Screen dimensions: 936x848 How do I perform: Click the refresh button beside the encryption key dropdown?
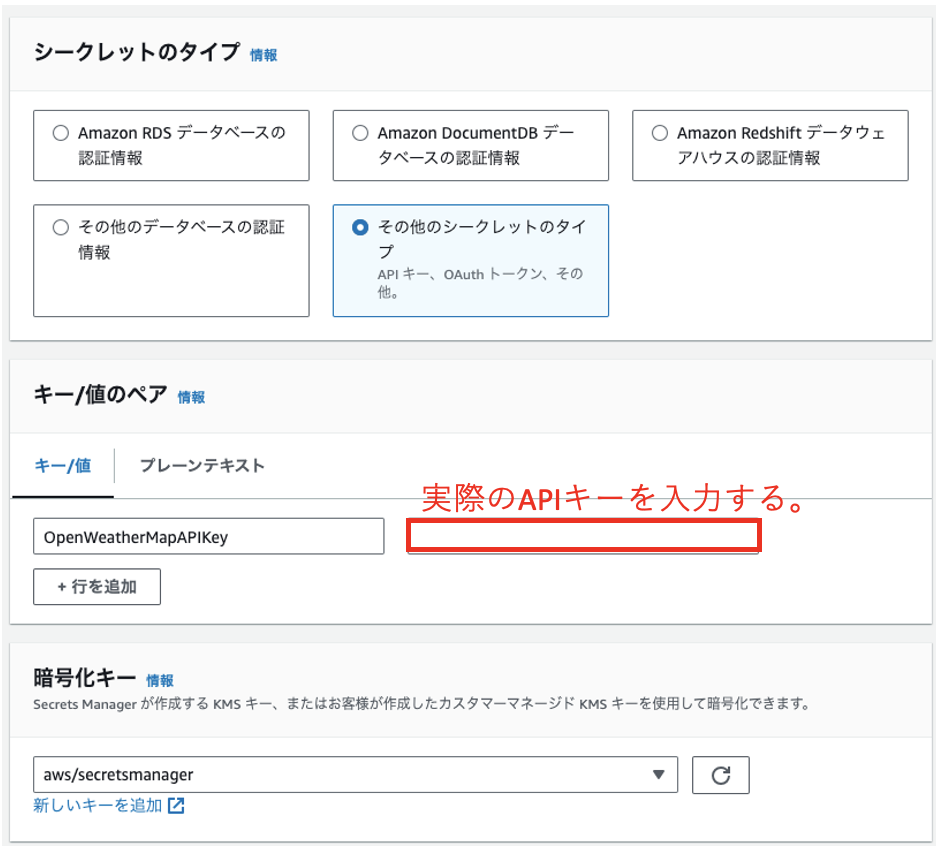(720, 775)
